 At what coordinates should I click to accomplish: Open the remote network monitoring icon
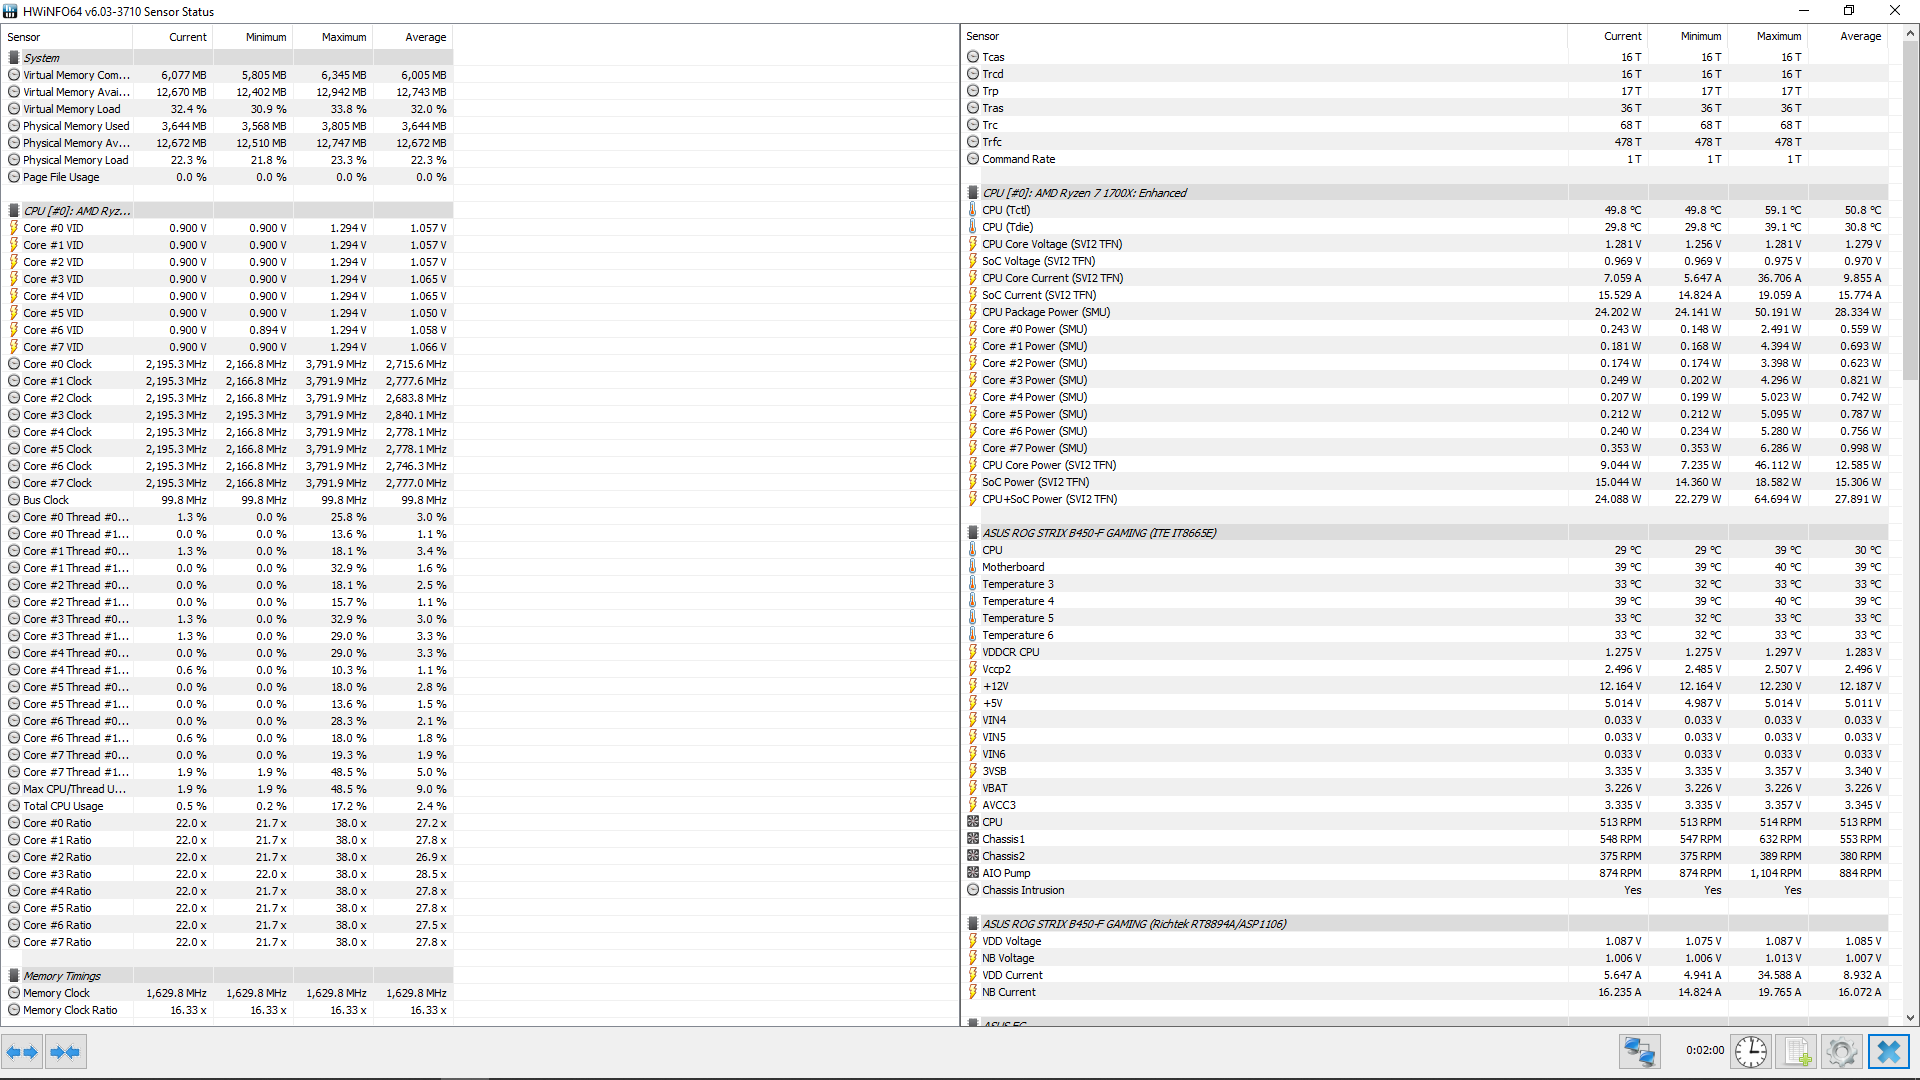1639,1052
